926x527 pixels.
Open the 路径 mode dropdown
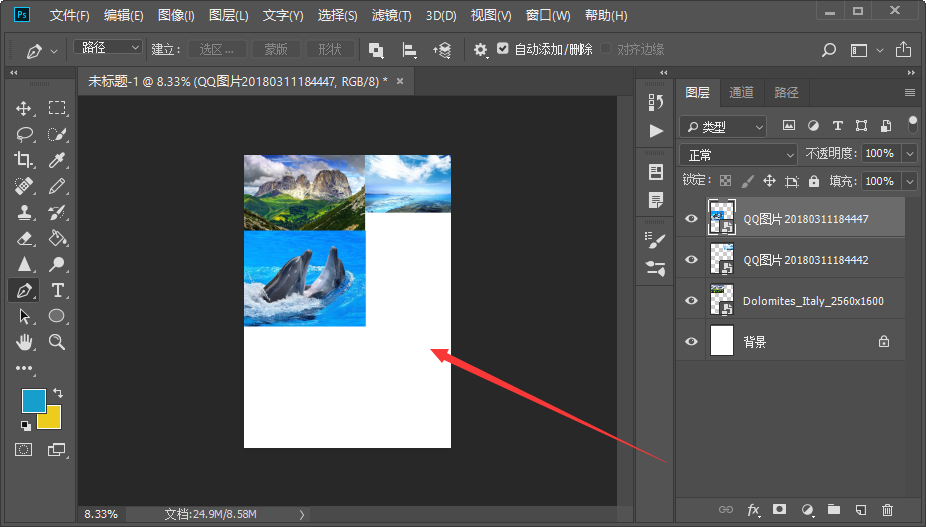tap(107, 47)
